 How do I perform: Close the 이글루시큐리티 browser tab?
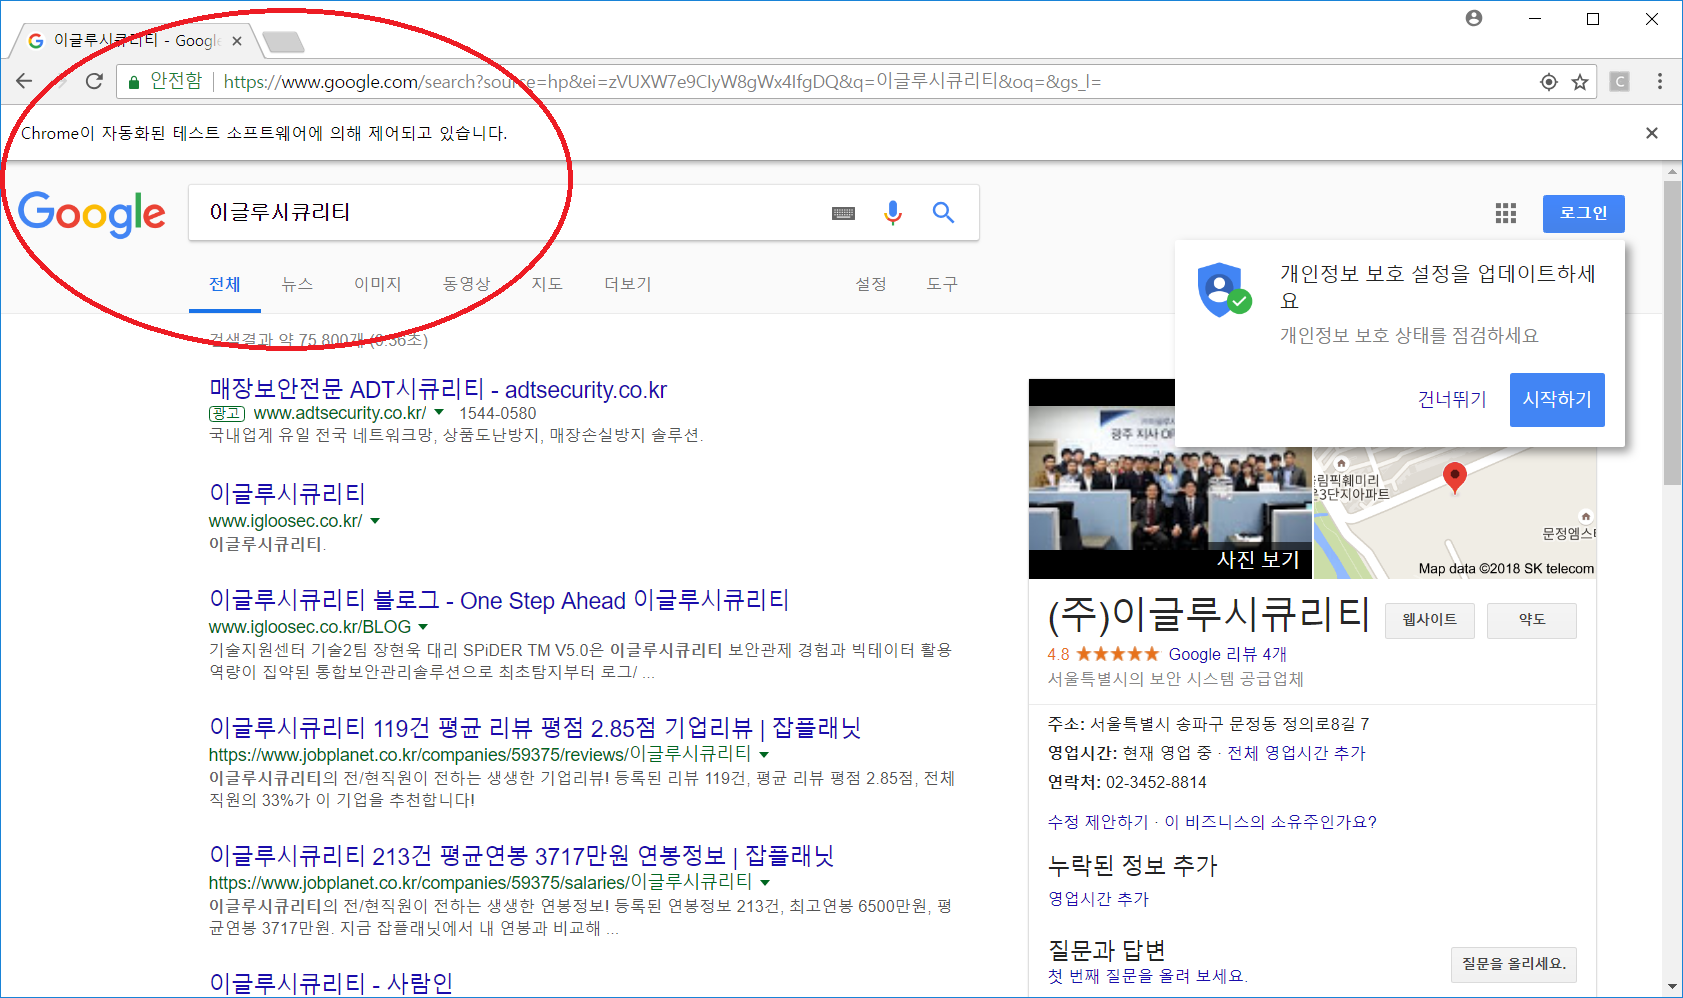coord(237,41)
